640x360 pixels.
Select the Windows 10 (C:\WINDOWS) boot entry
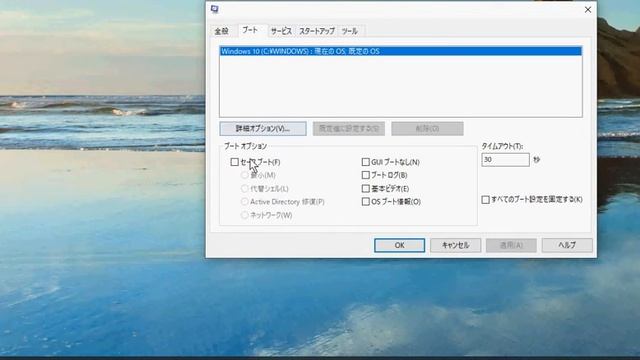(400, 51)
